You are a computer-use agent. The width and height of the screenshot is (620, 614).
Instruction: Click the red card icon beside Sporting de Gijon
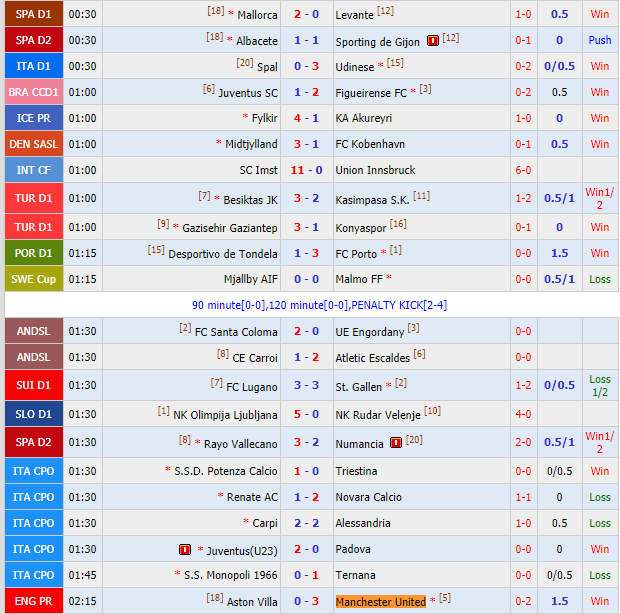click(x=433, y=40)
